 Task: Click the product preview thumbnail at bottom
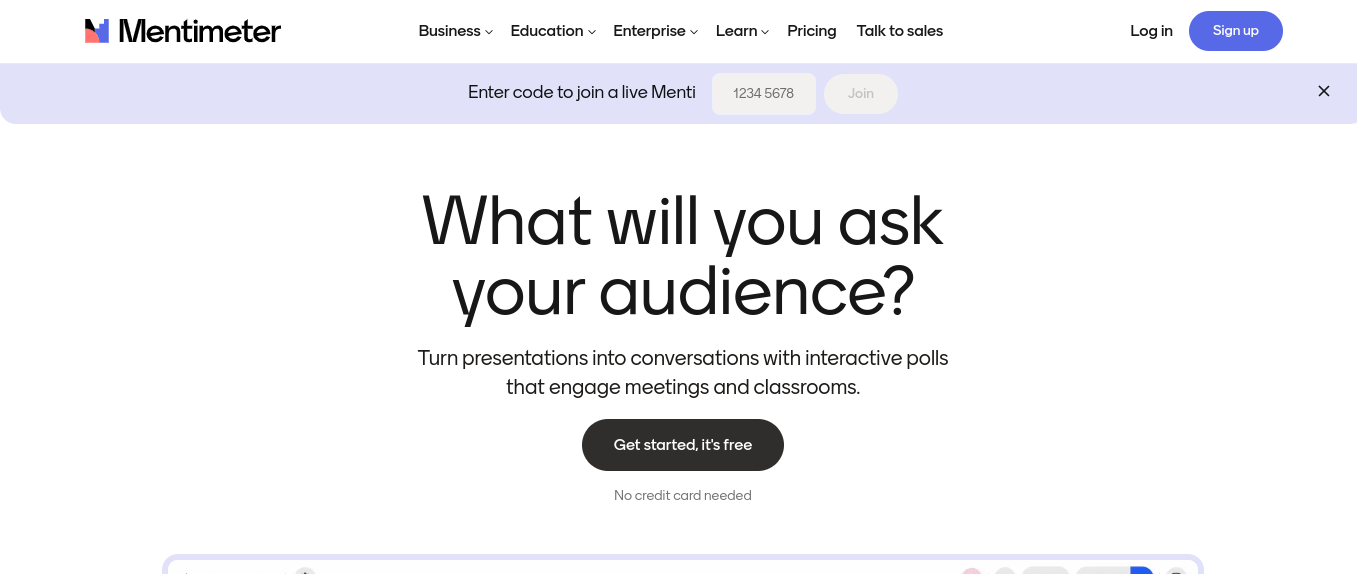682,565
